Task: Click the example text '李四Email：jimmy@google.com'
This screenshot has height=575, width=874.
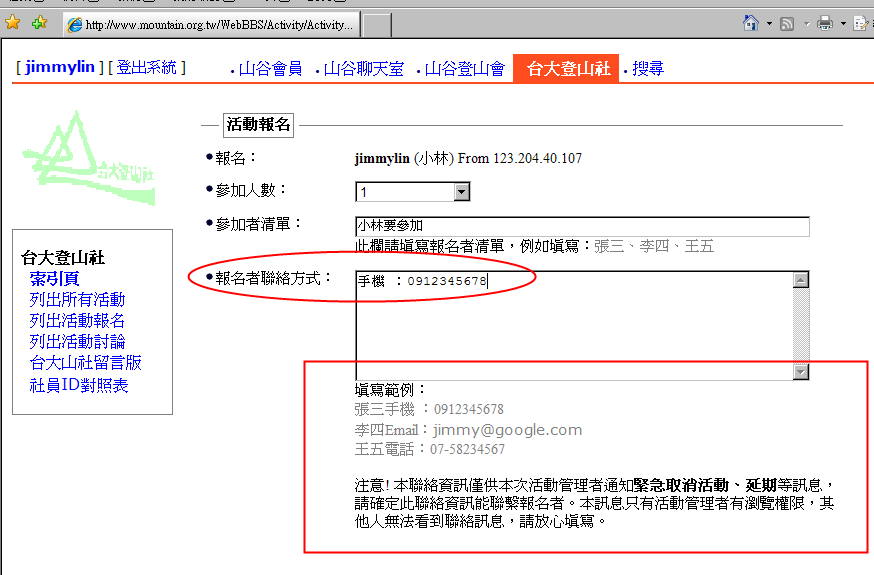Action: (468, 430)
